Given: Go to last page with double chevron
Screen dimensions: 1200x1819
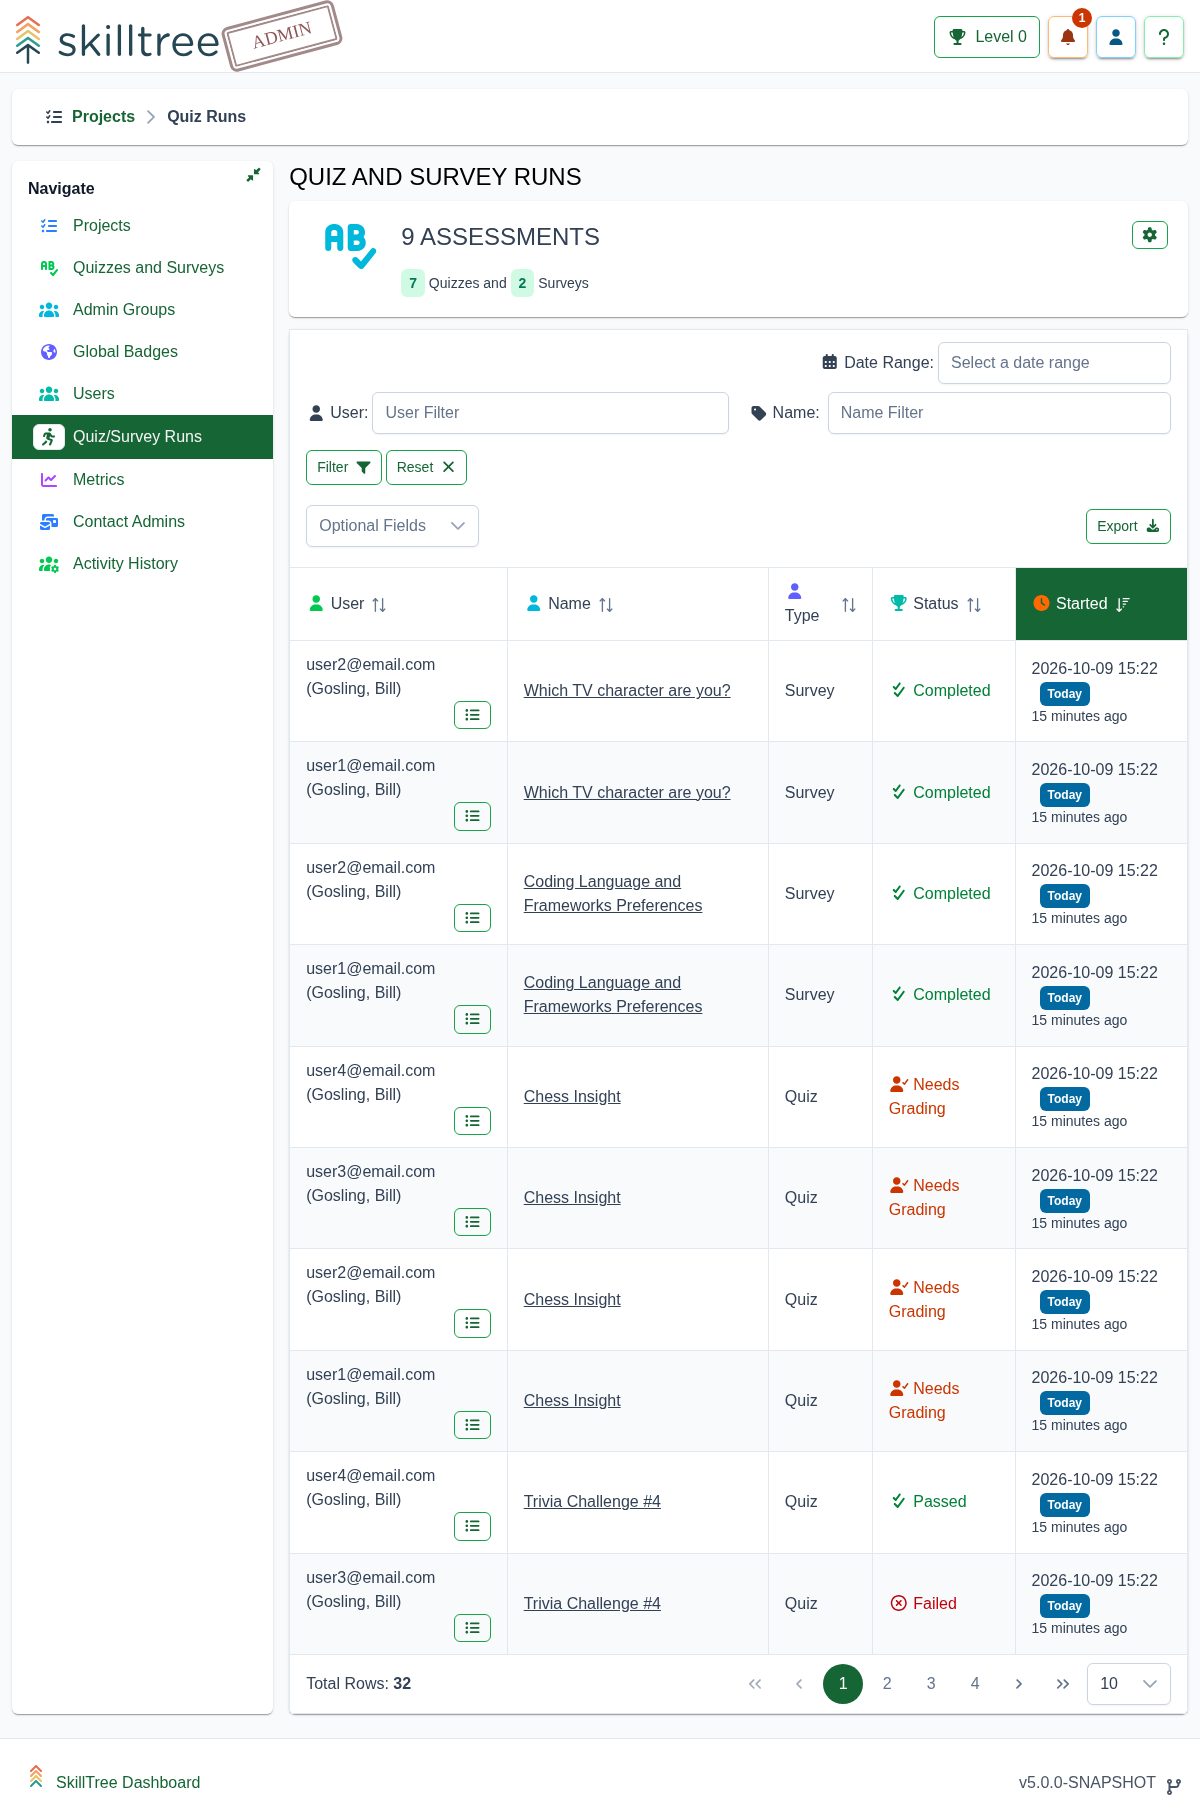Looking at the screenshot, I should coord(1062,1684).
